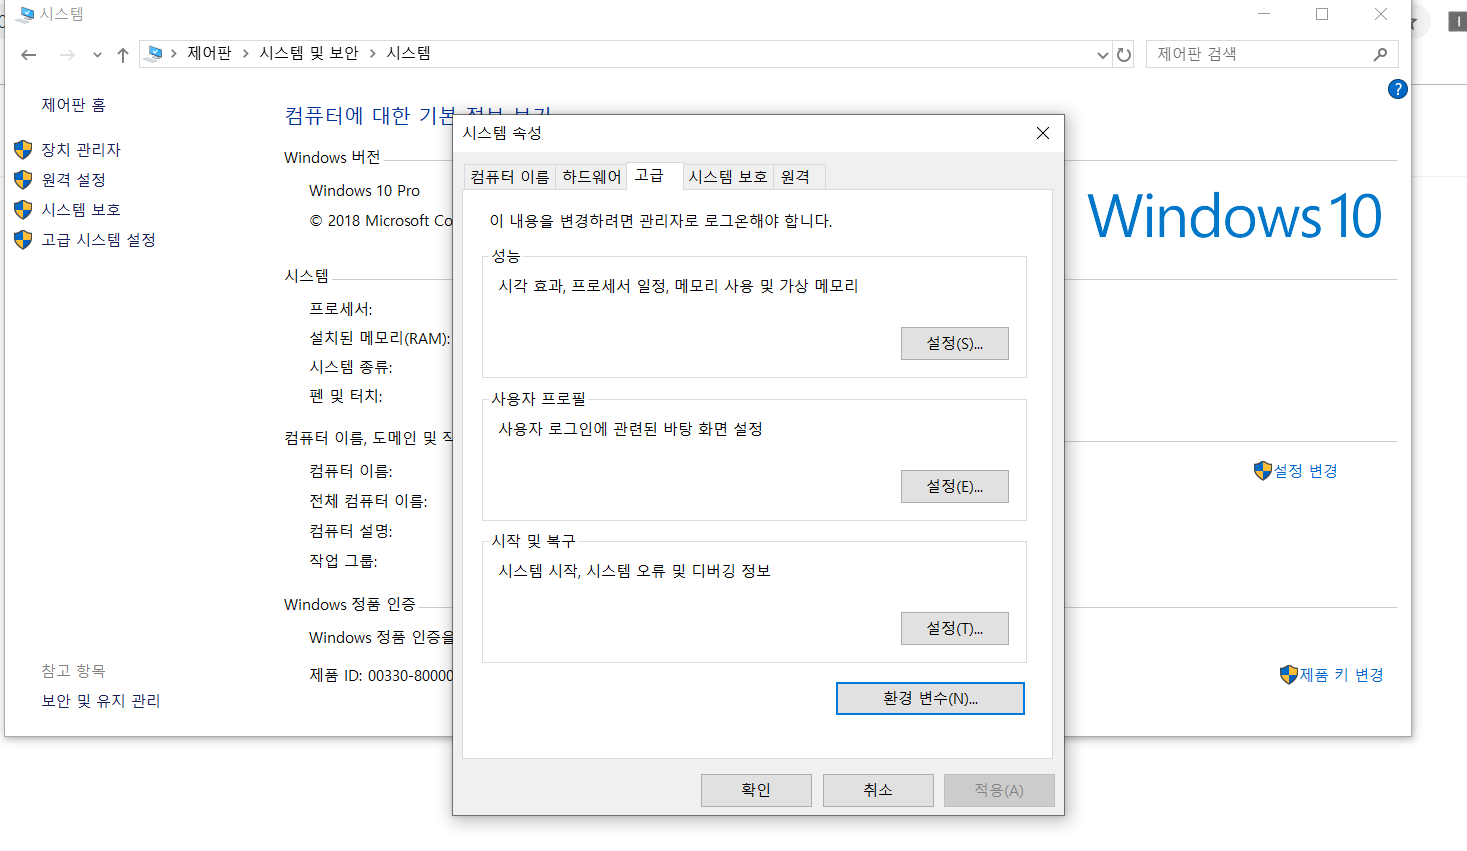The width and height of the screenshot is (1467, 851).
Task: Click shield icon beside 고급 시스템 설정
Action: tap(23, 240)
